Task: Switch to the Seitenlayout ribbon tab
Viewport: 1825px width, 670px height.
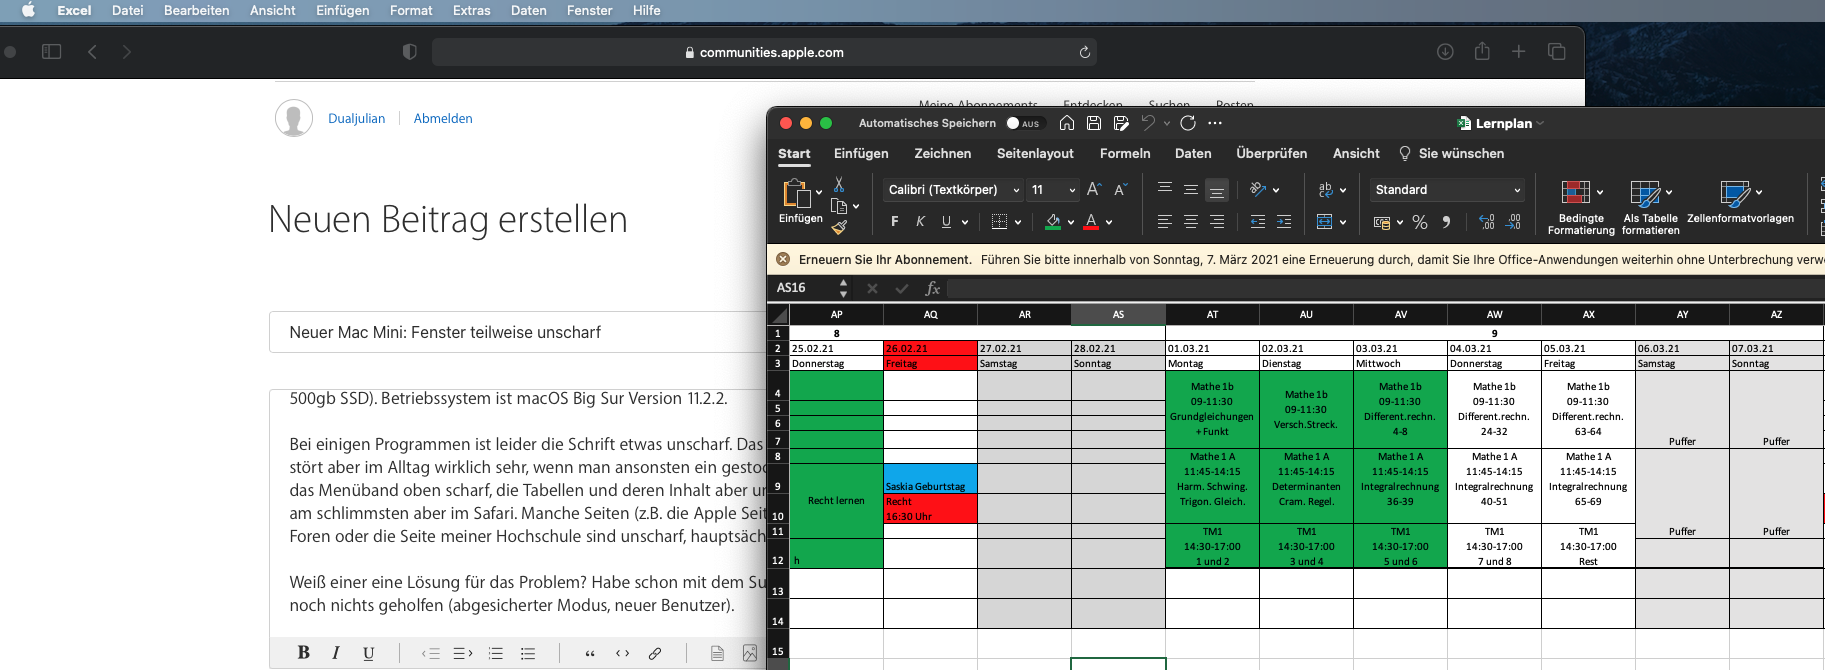Action: click(x=1034, y=153)
